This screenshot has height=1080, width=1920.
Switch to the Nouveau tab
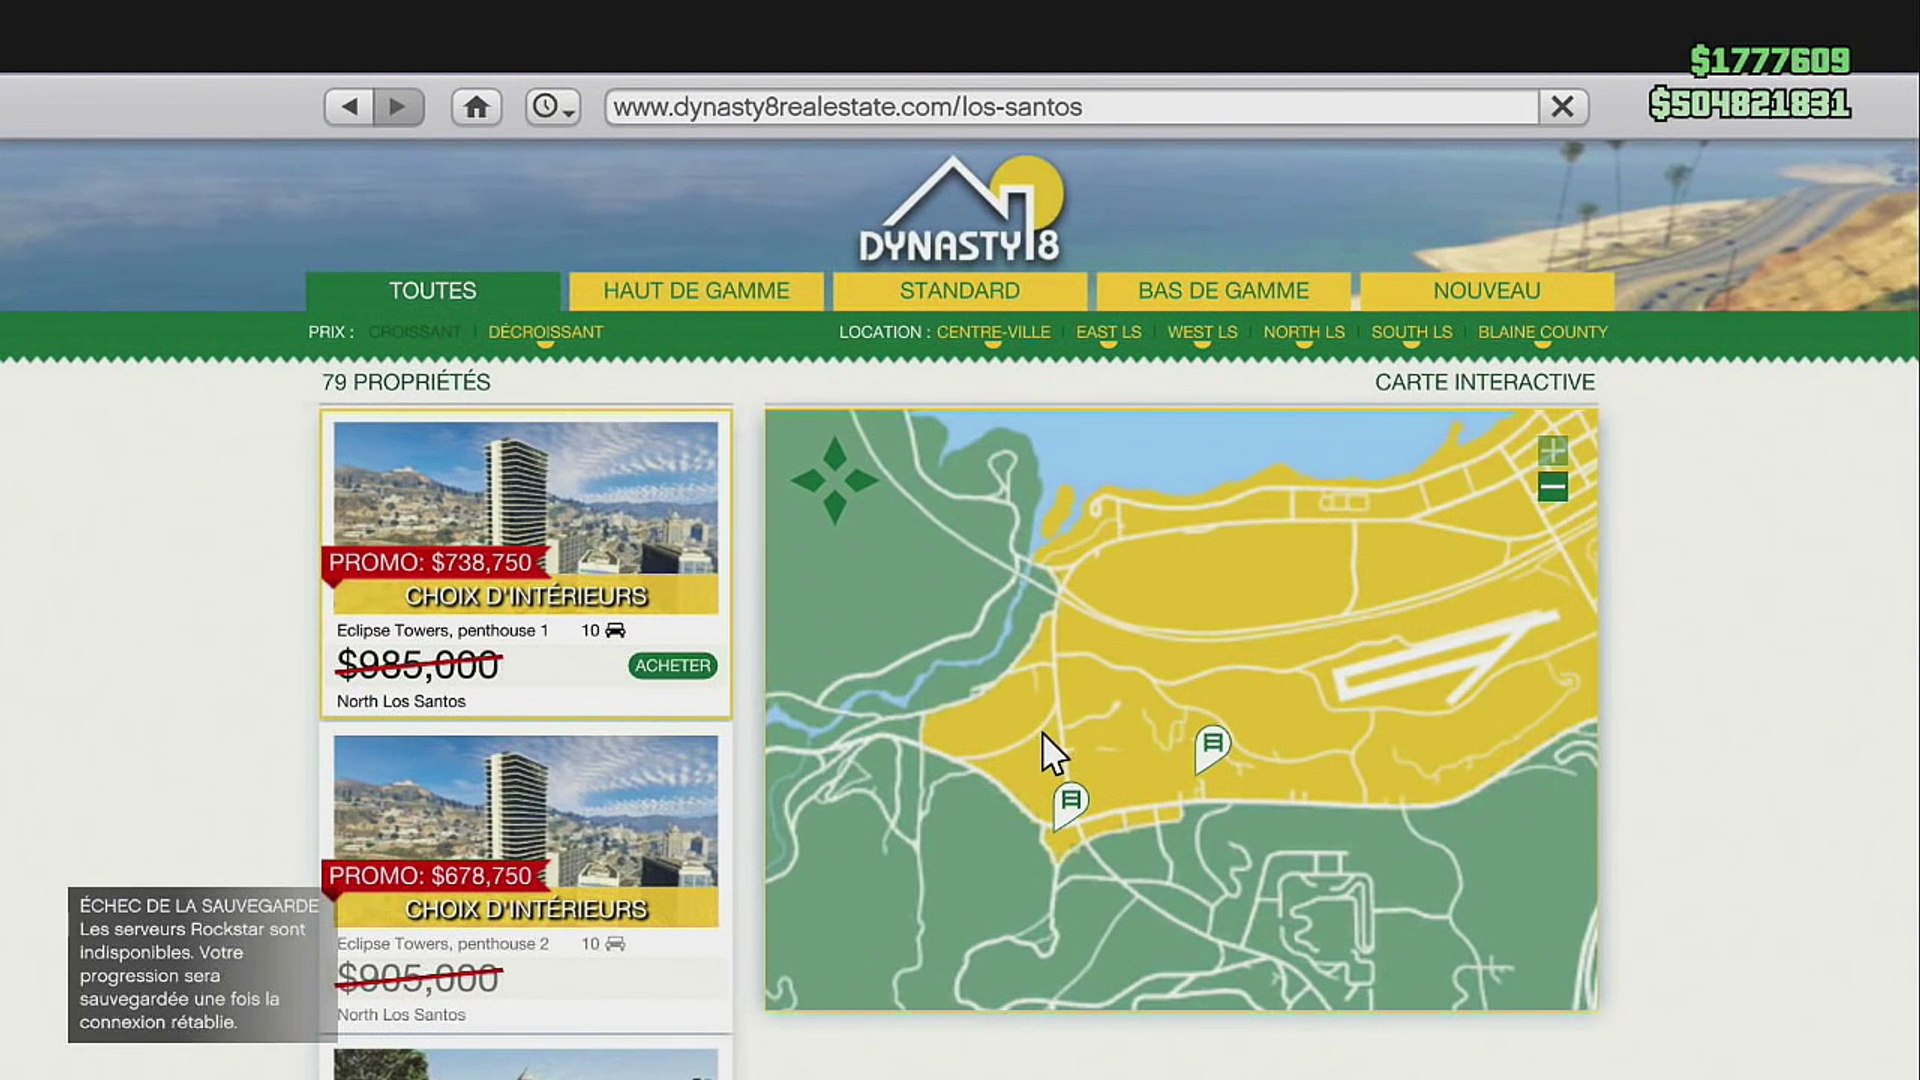1486,291
